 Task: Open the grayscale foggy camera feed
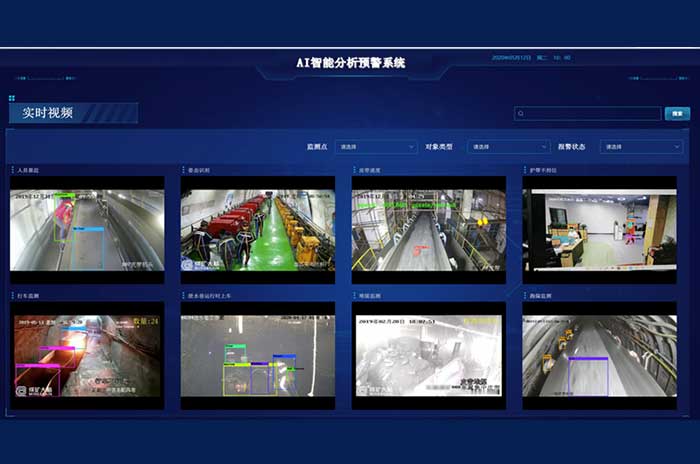pos(428,356)
